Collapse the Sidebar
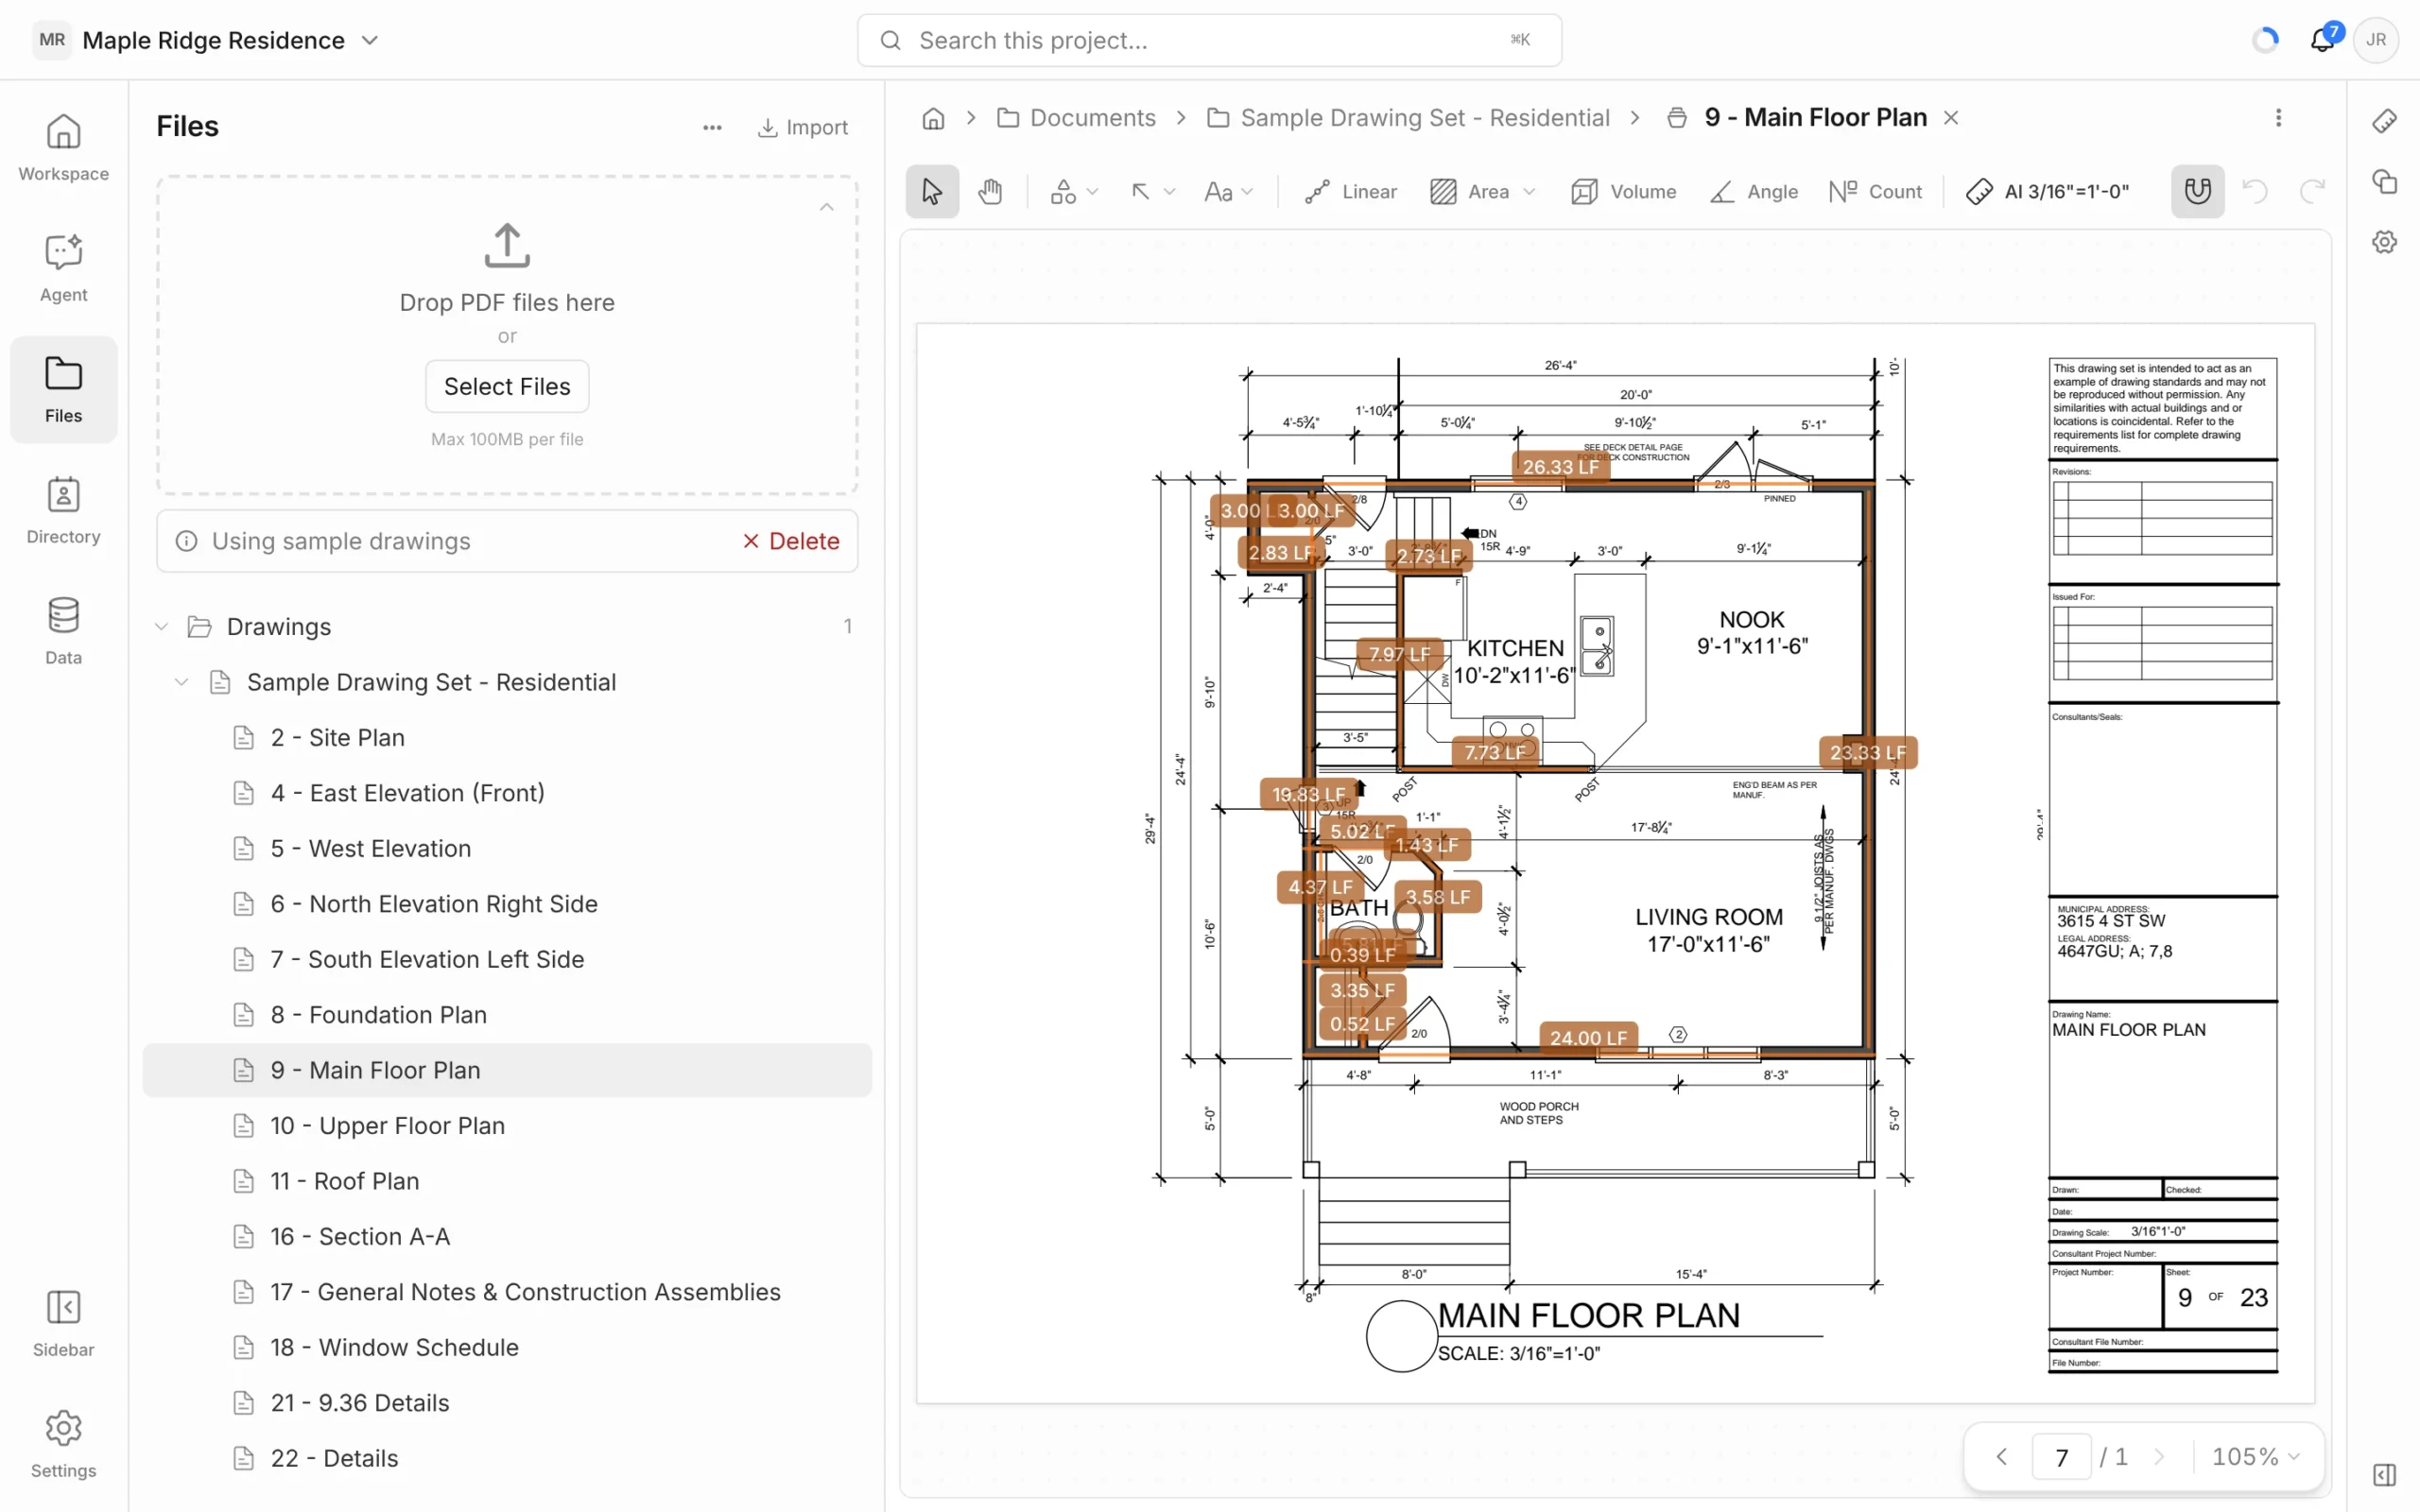2420x1512 pixels. [63, 1323]
